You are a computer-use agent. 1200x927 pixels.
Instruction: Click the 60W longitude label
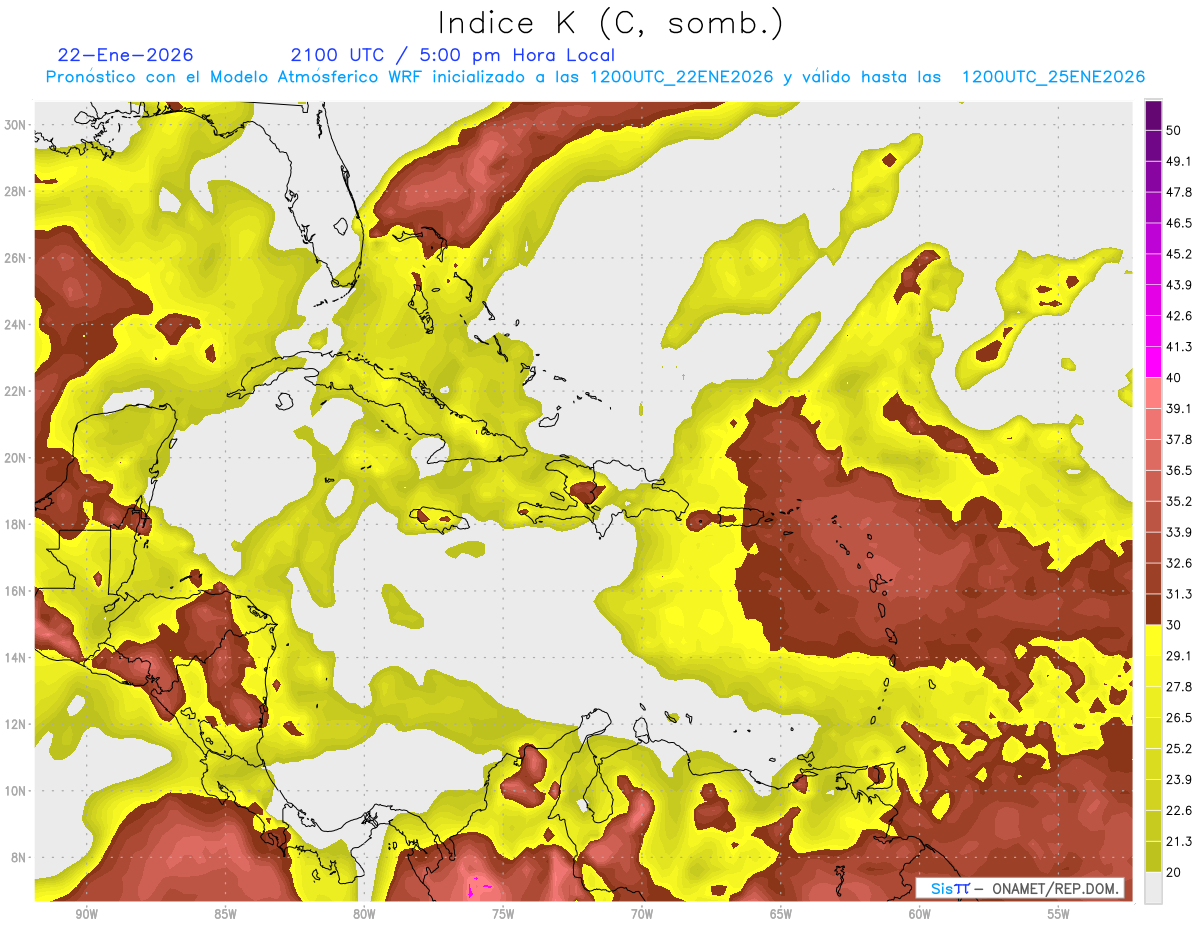[x=920, y=915]
